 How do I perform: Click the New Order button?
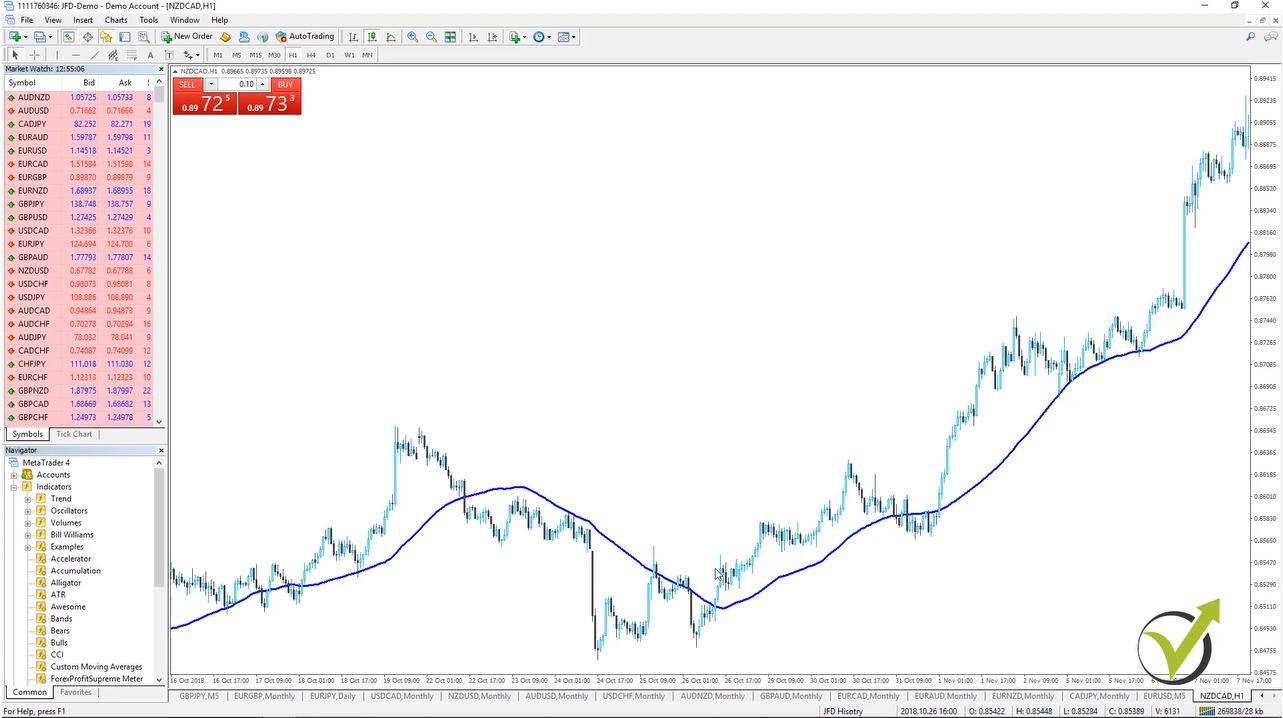tap(187, 37)
